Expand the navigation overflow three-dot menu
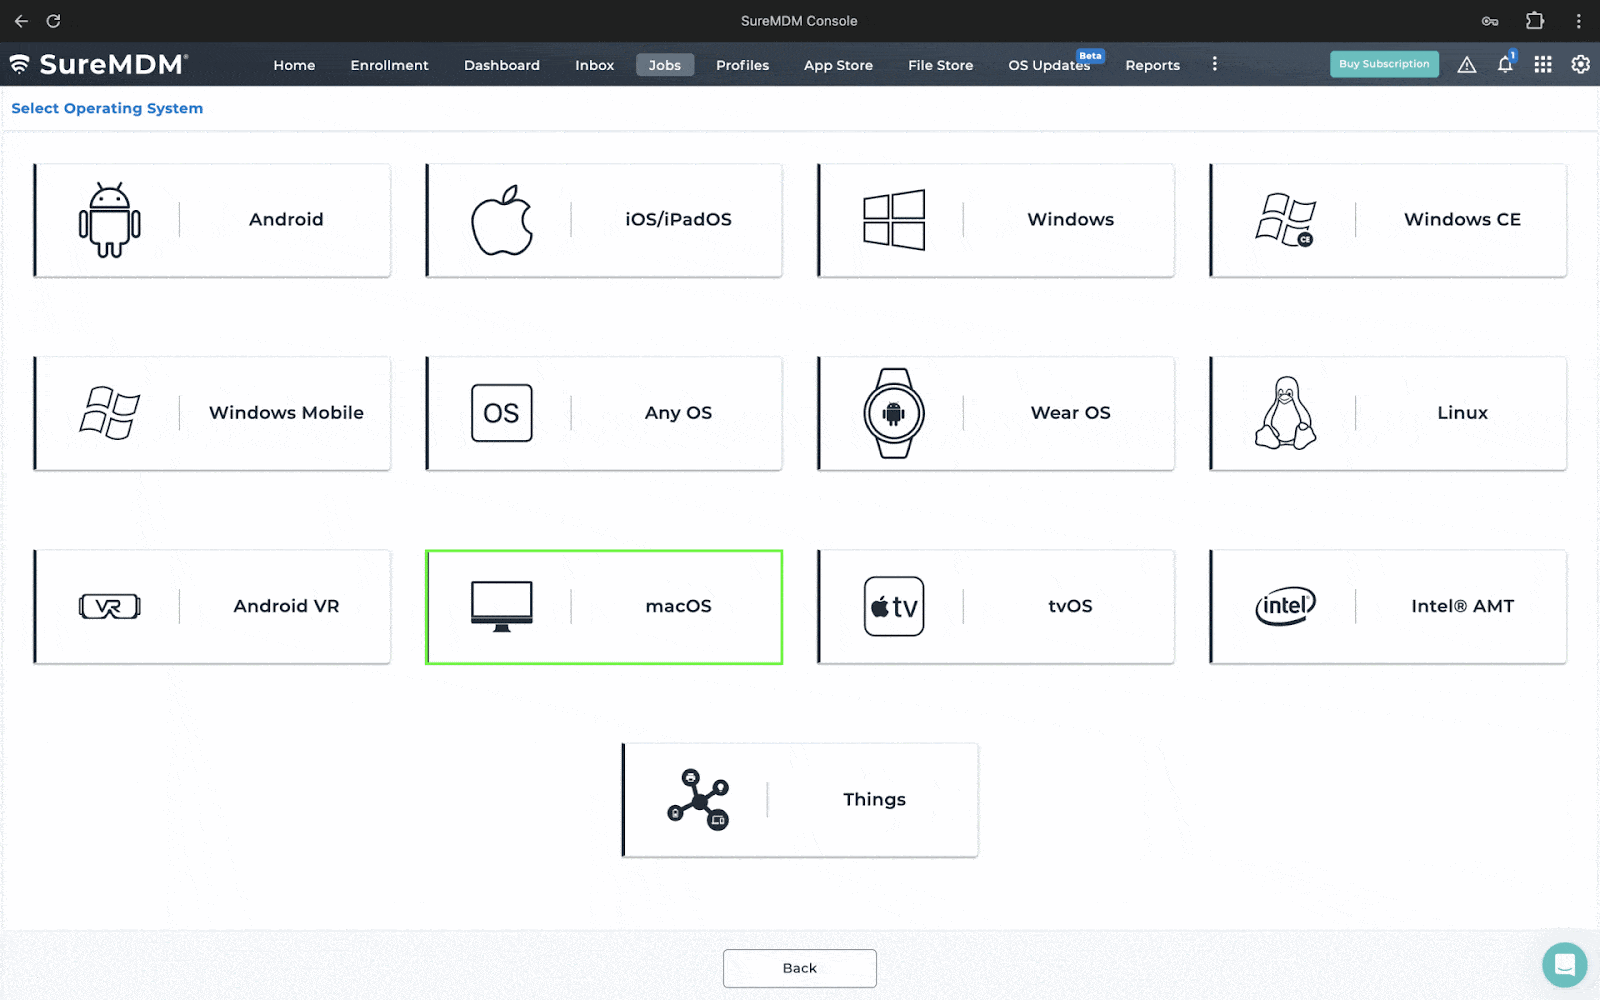 coord(1215,64)
